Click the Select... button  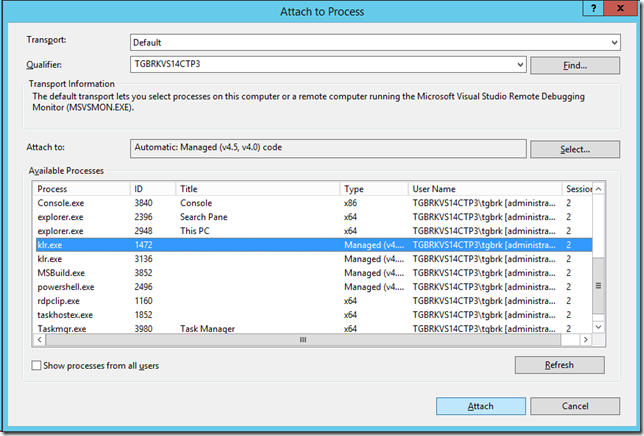(575, 149)
